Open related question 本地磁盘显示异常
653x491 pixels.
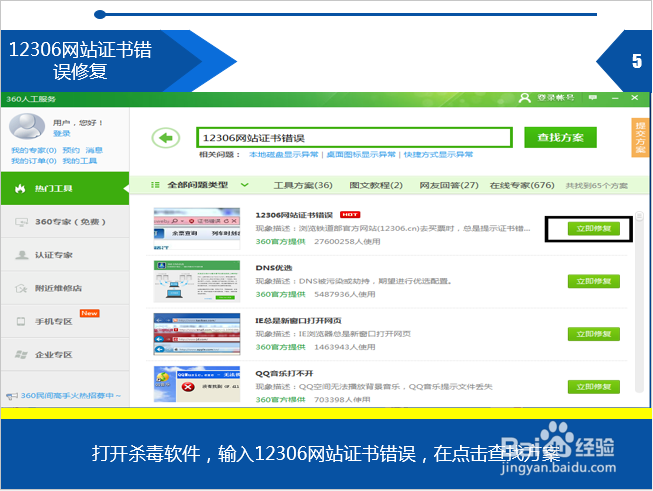coord(284,155)
